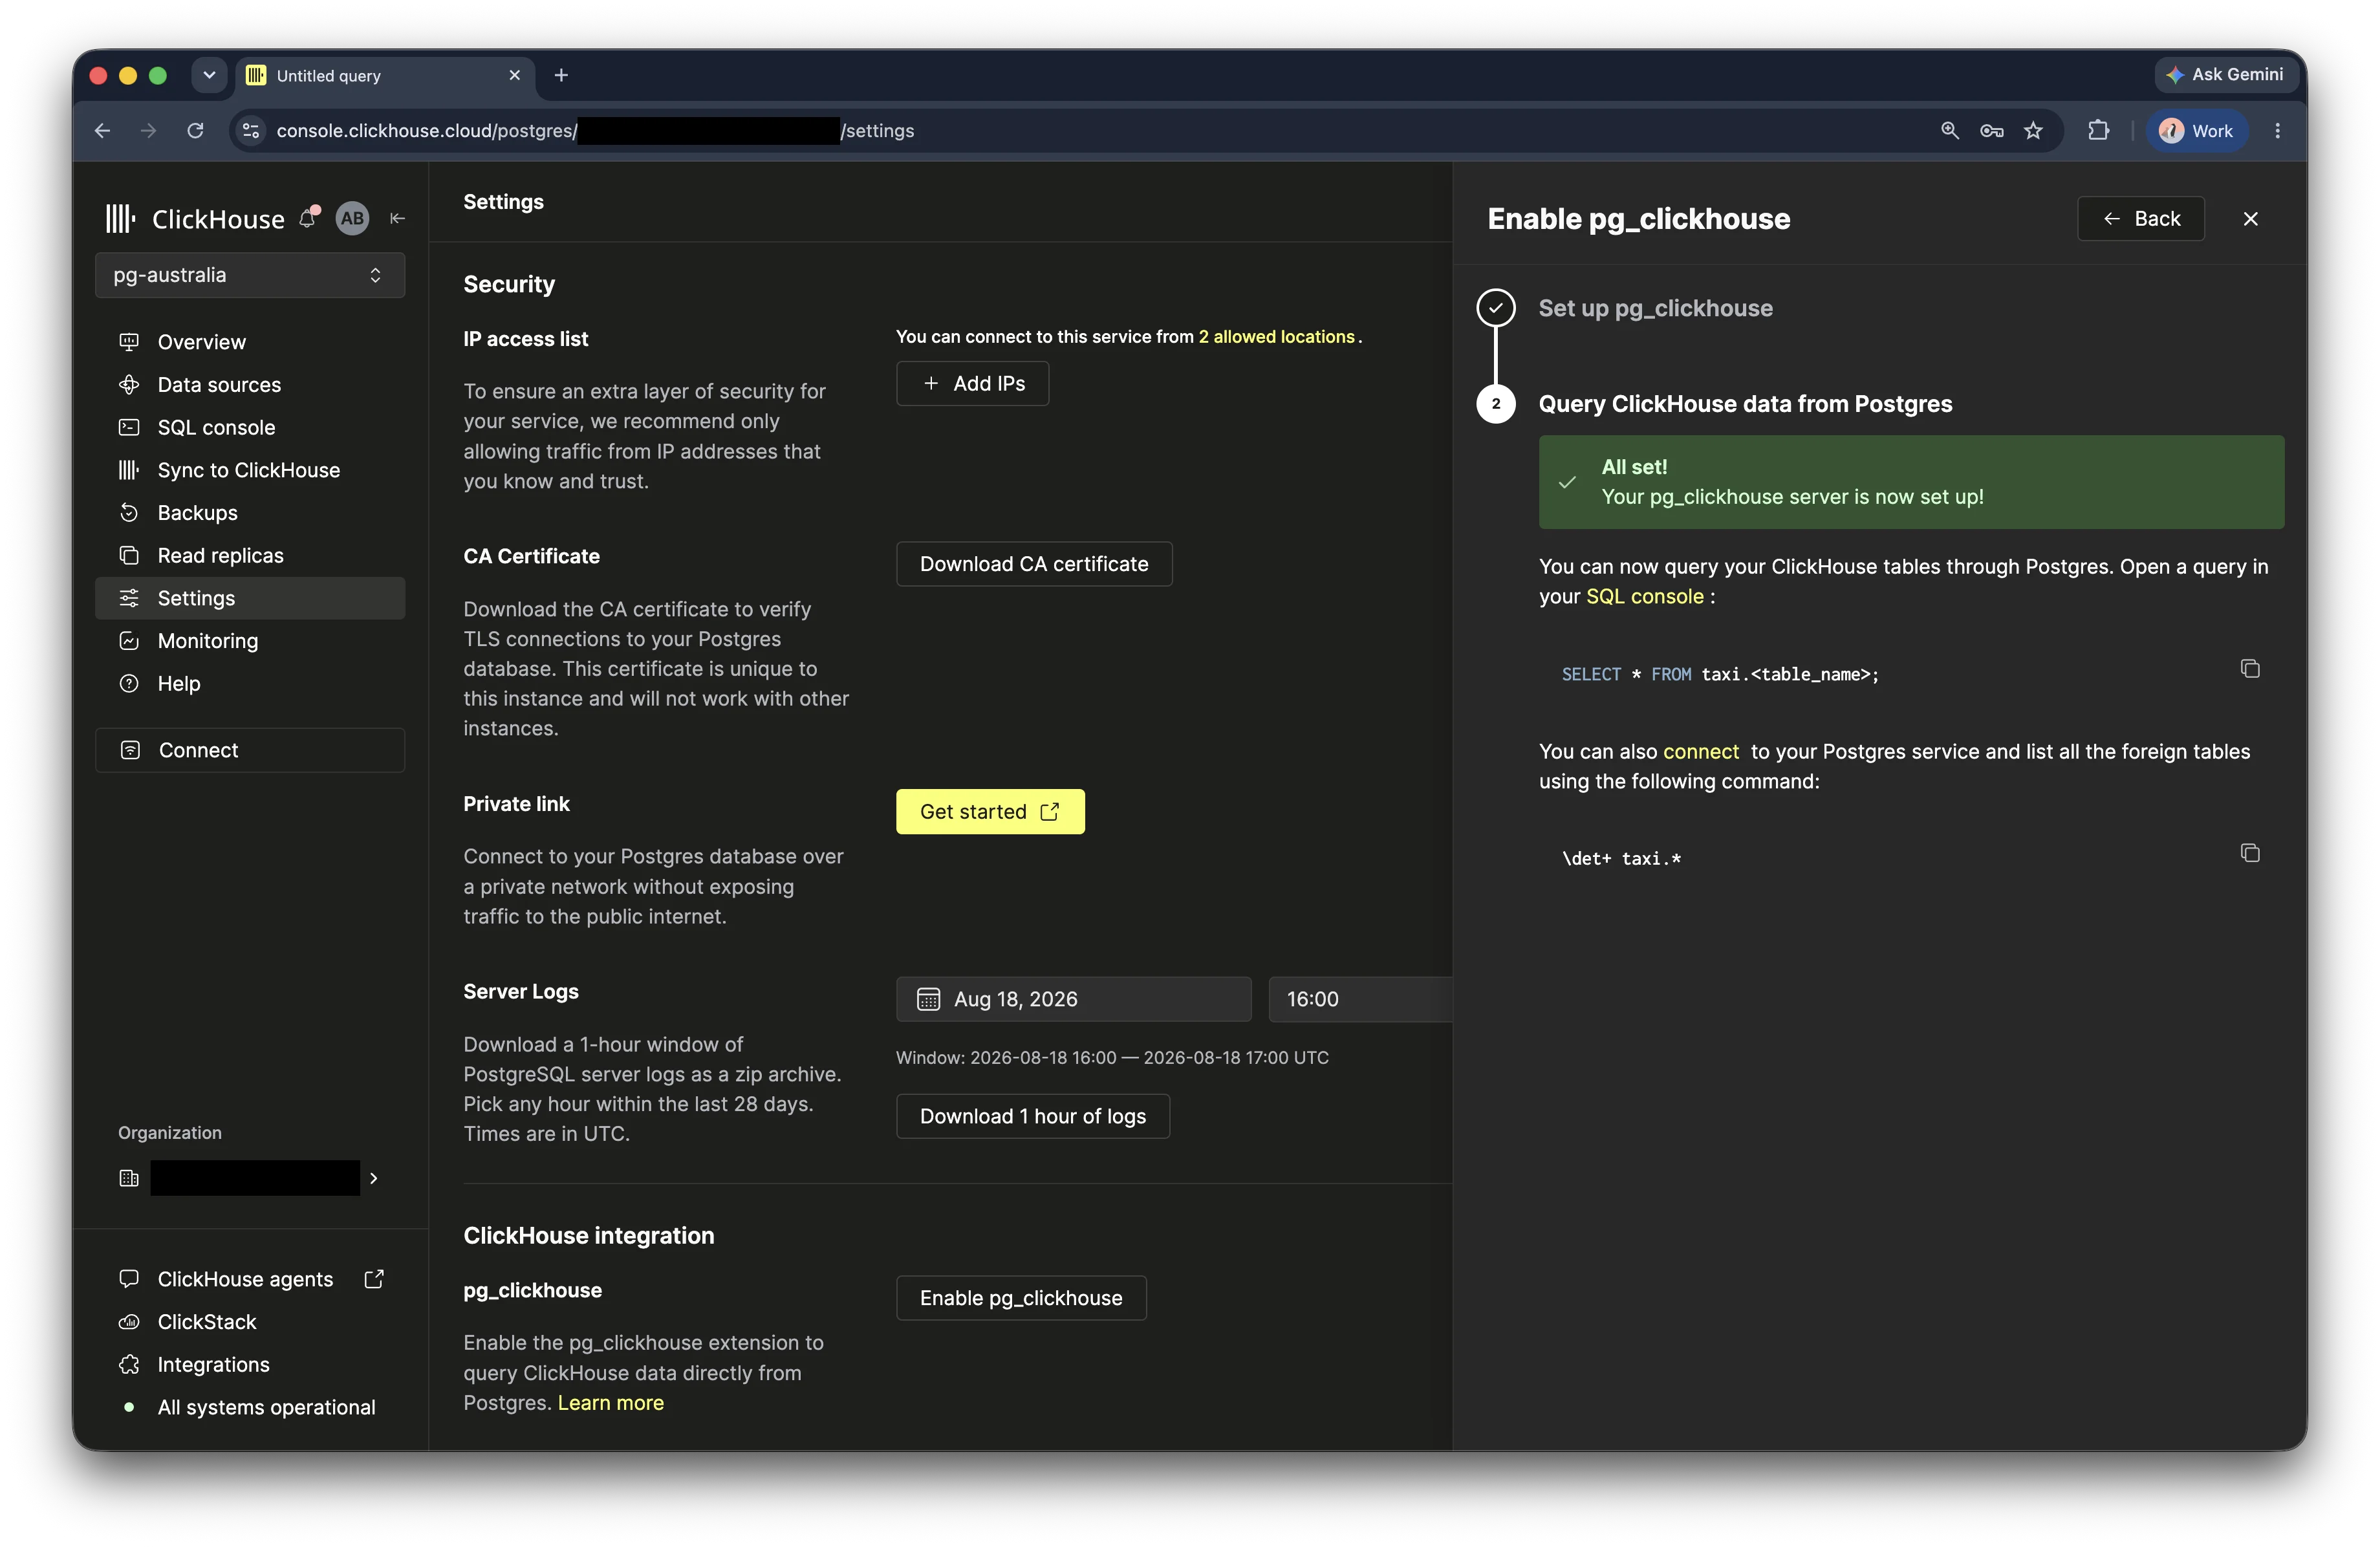This screenshot has height=1547, width=2380.
Task: Open Monitoring page
Action: (250, 641)
